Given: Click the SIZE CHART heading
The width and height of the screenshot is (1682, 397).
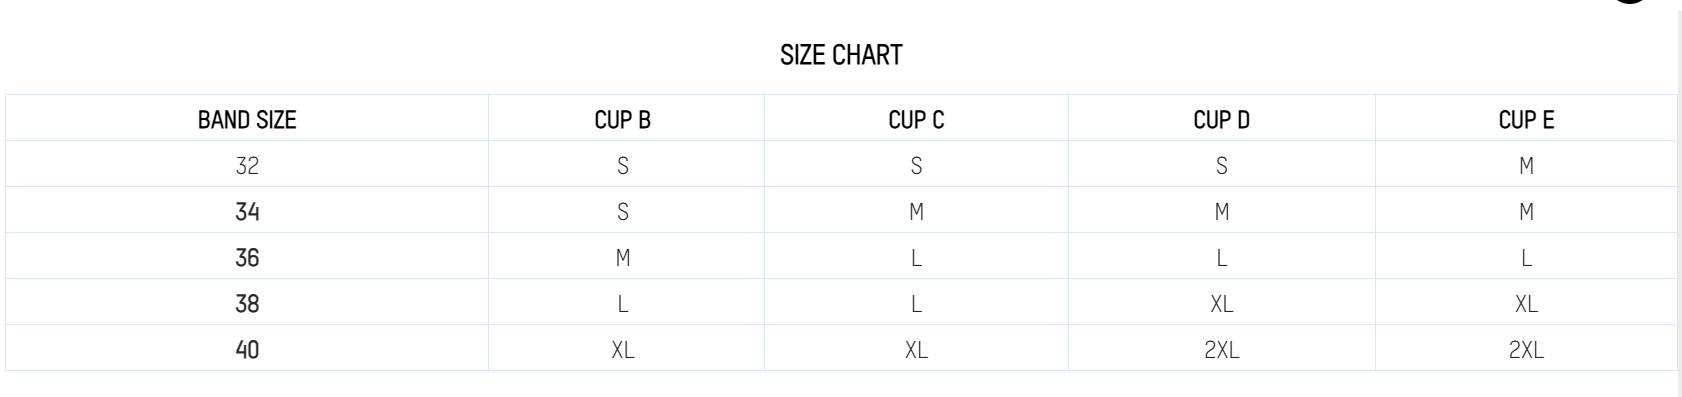Looking at the screenshot, I should point(841,55).
